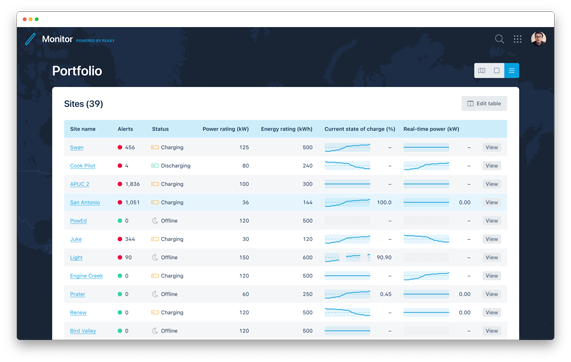Click the Edit table button
This screenshot has width=571, height=362.
[x=484, y=103]
